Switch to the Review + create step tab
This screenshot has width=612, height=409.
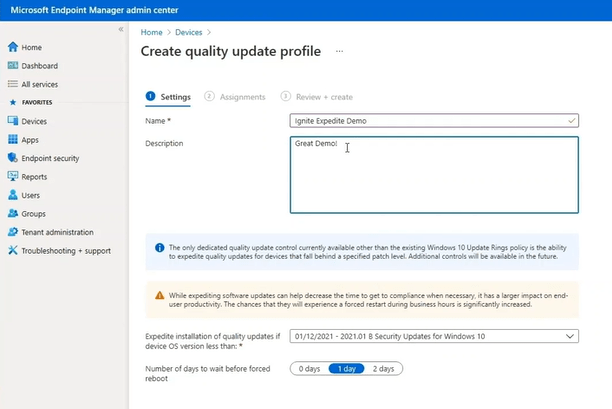pos(317,97)
